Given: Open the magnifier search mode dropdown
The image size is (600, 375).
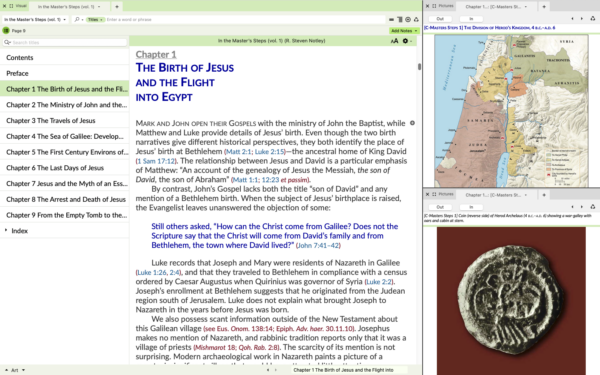Looking at the screenshot, I should point(78,20).
